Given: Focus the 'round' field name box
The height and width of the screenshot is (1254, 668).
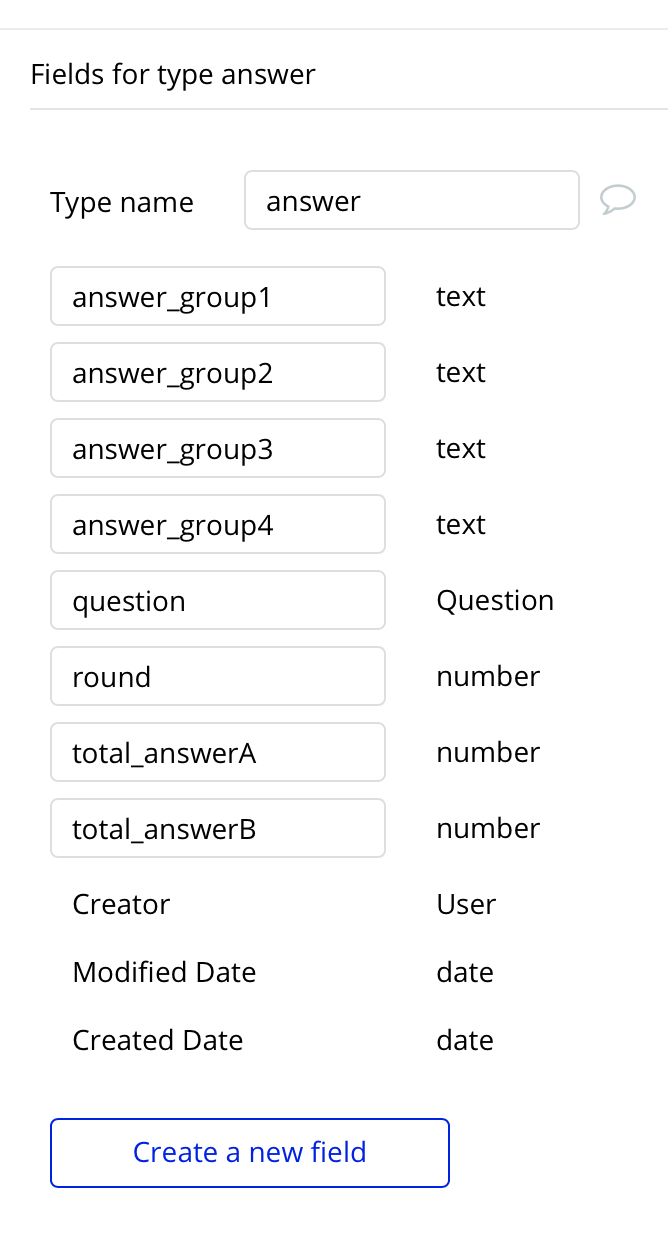Looking at the screenshot, I should point(218,677).
